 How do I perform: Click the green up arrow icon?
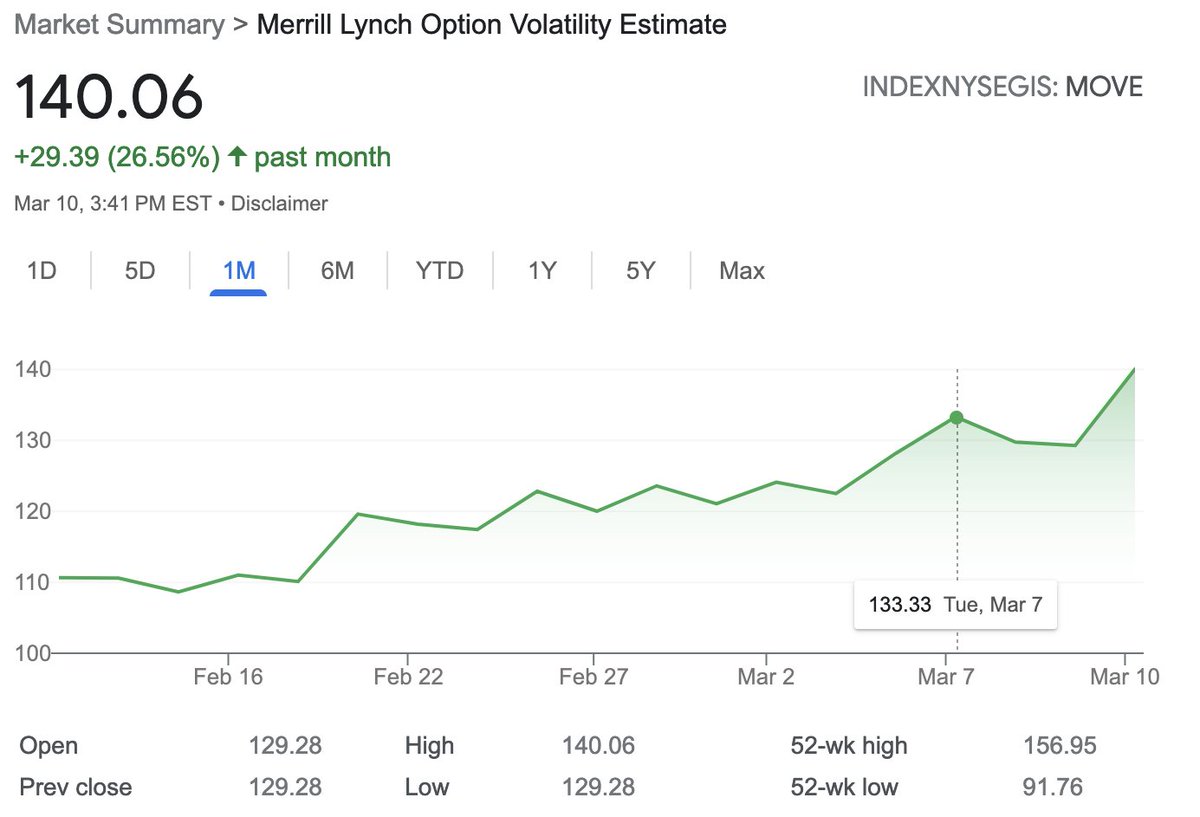237,157
